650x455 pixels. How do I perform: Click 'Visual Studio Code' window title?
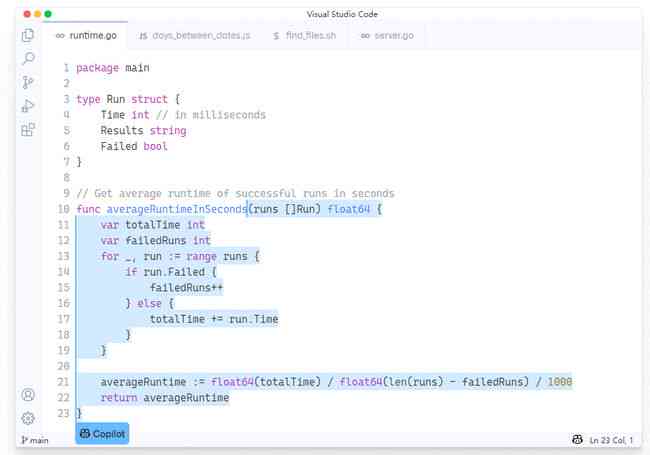[x=342, y=14]
